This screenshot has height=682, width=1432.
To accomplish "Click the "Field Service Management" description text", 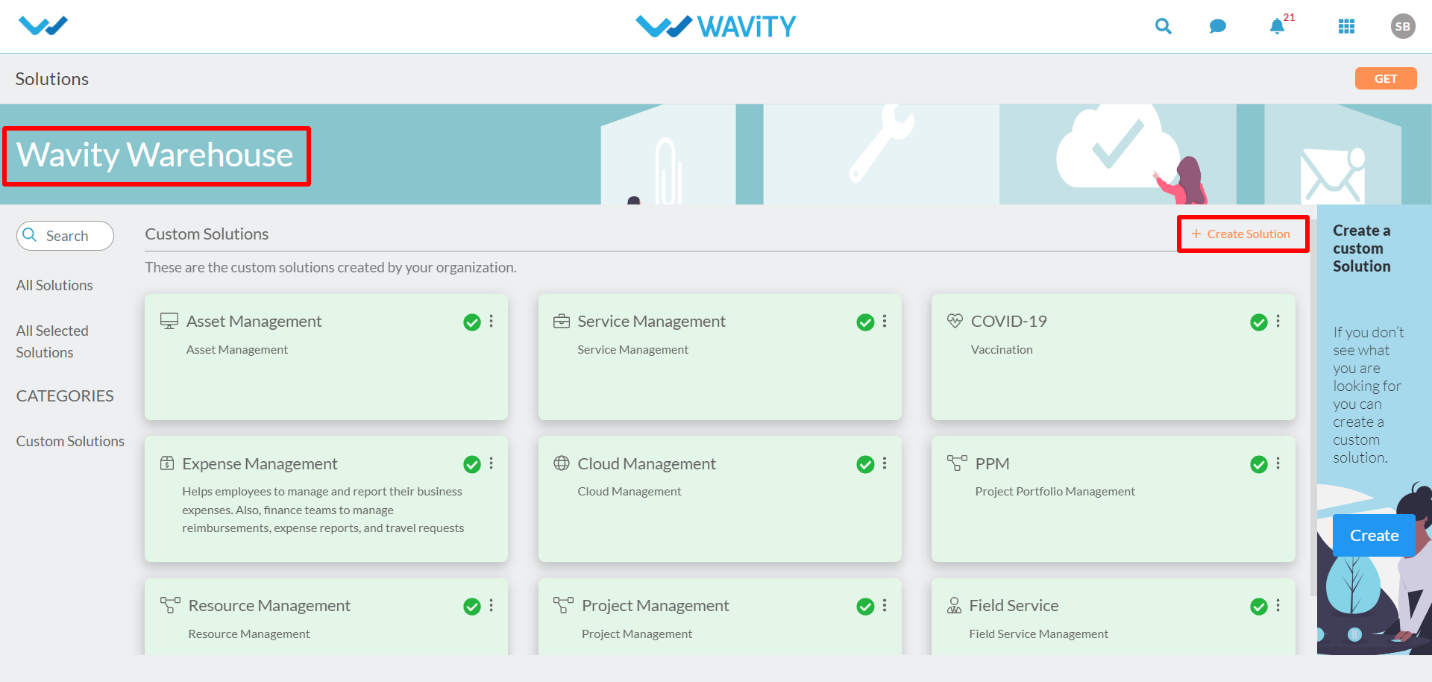I will click(x=1038, y=634).
